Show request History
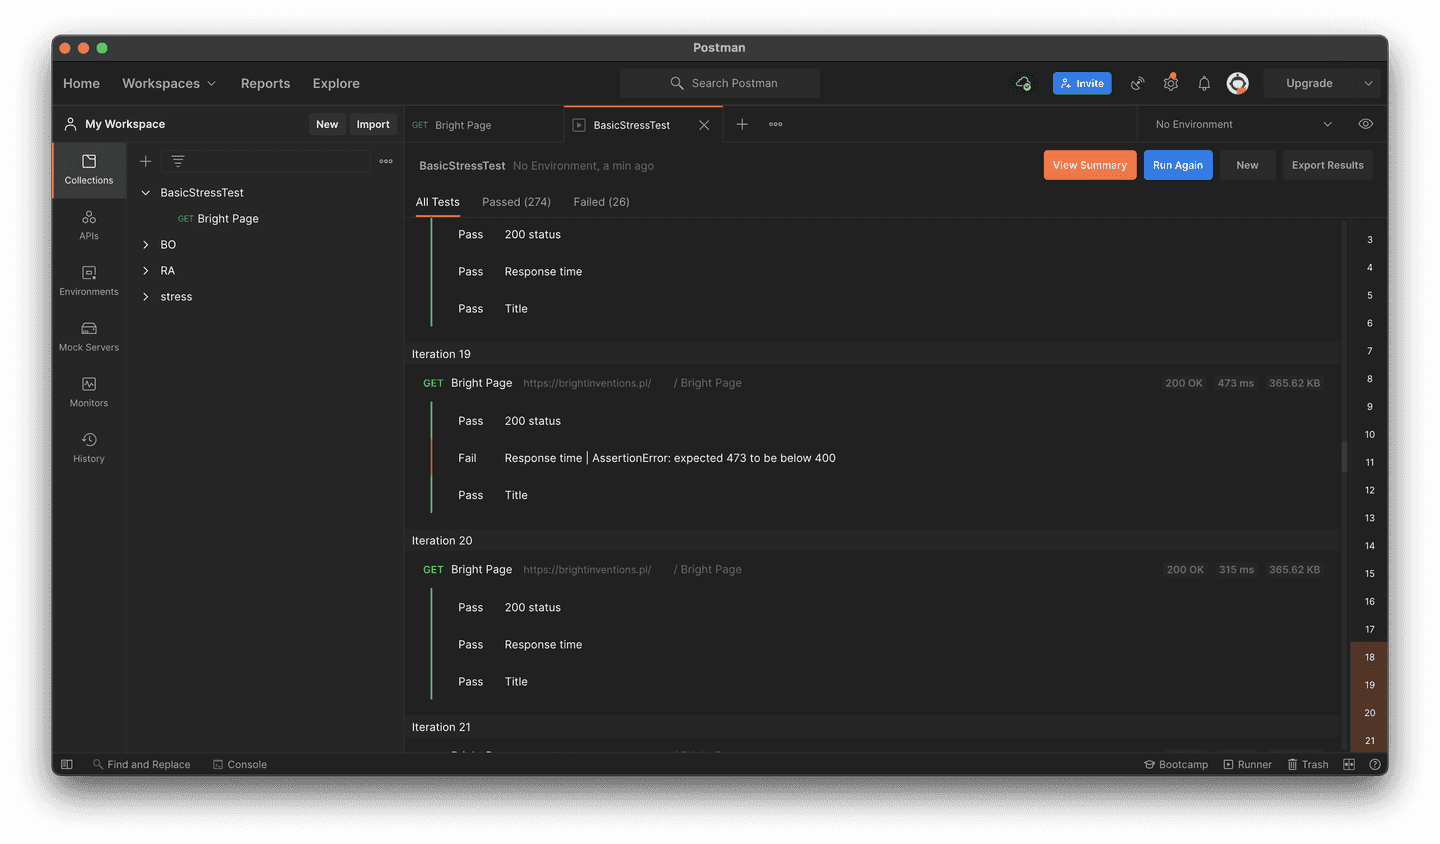This screenshot has height=844, width=1440. pyautogui.click(x=88, y=448)
